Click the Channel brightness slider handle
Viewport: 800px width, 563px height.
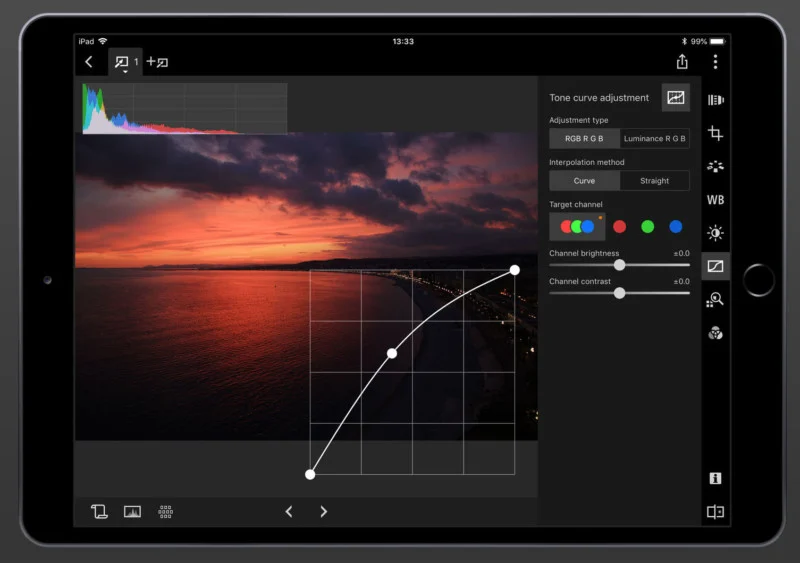(619, 265)
